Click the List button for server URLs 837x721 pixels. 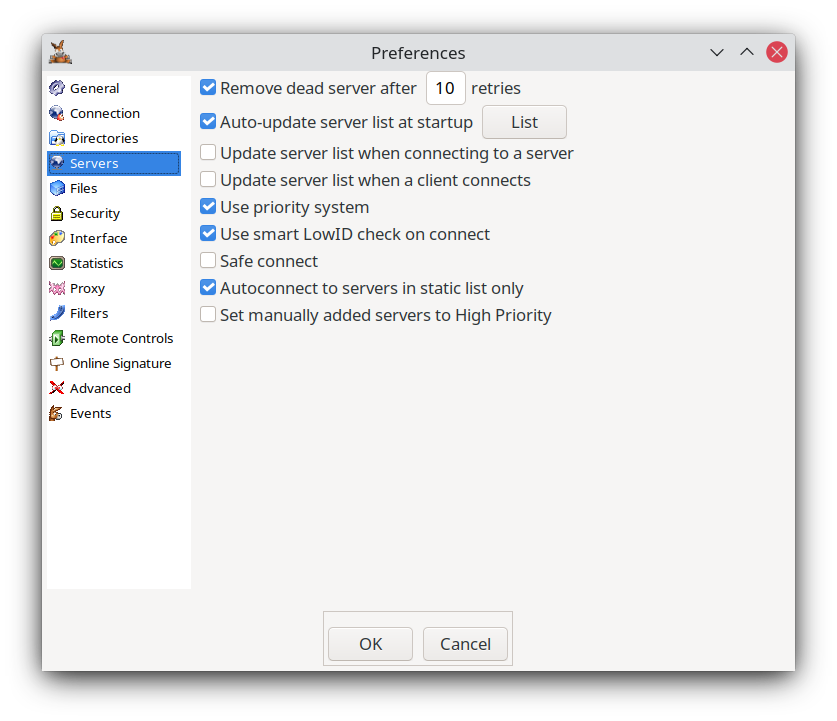tap(524, 122)
